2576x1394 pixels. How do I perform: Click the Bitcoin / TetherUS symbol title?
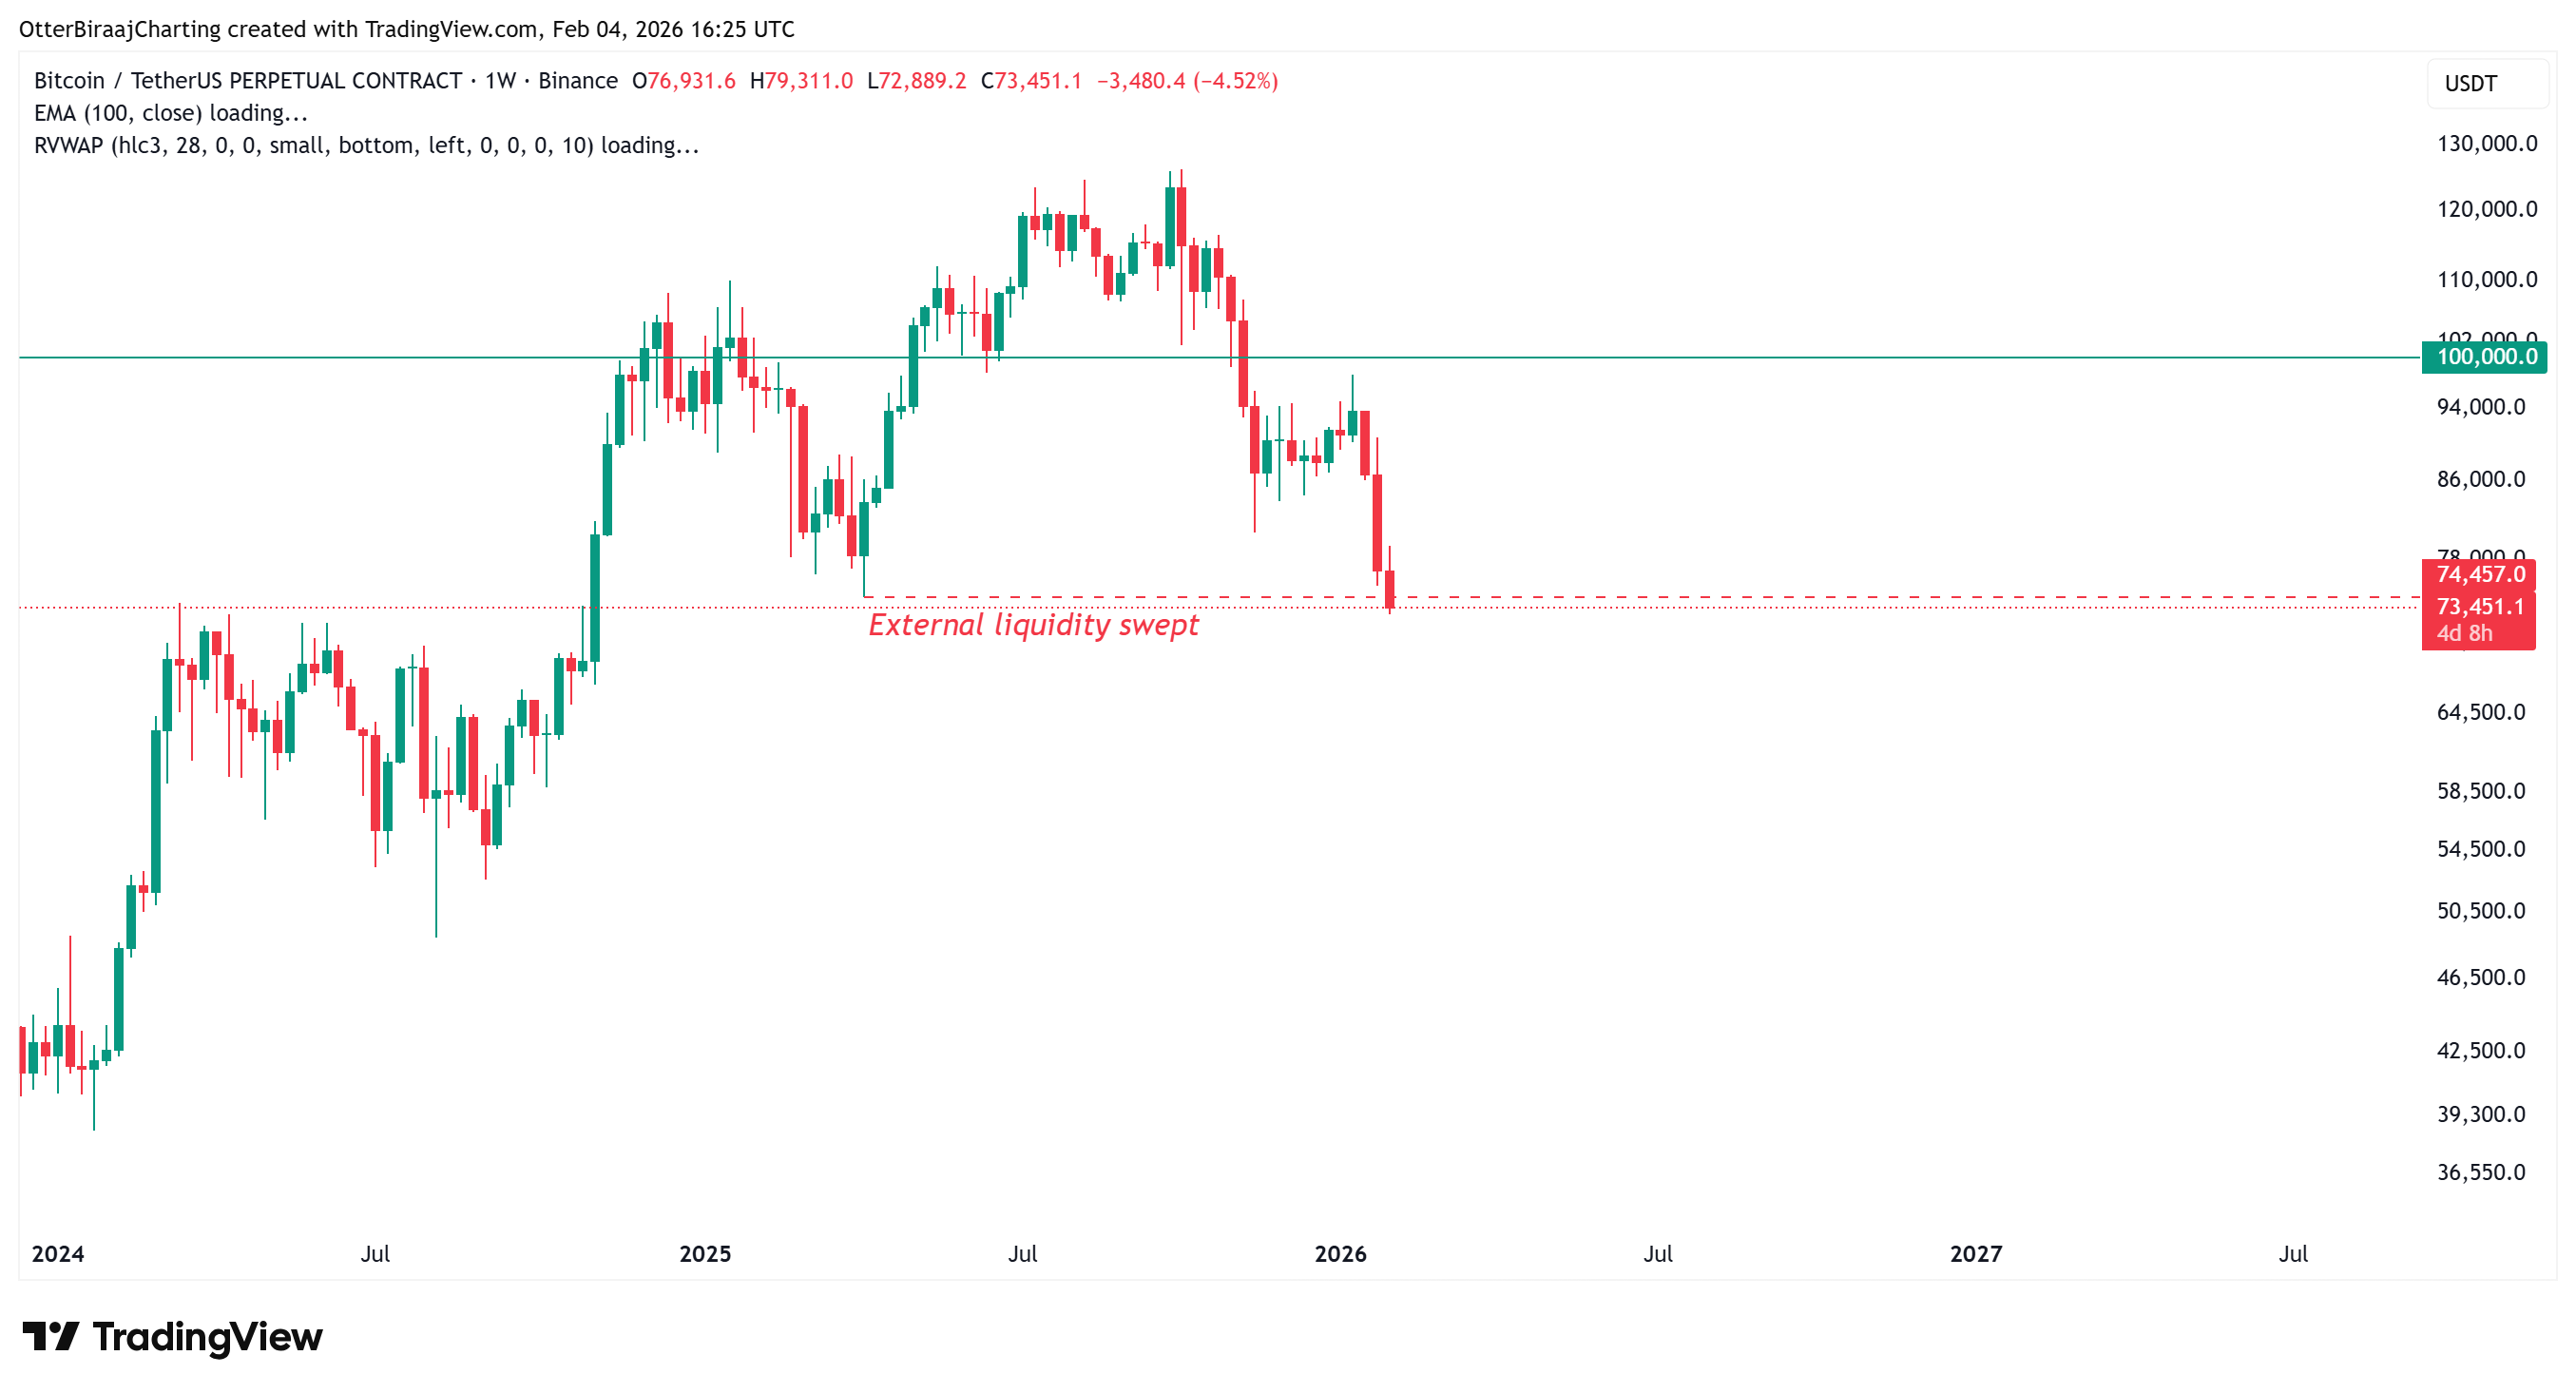pyautogui.click(x=247, y=81)
